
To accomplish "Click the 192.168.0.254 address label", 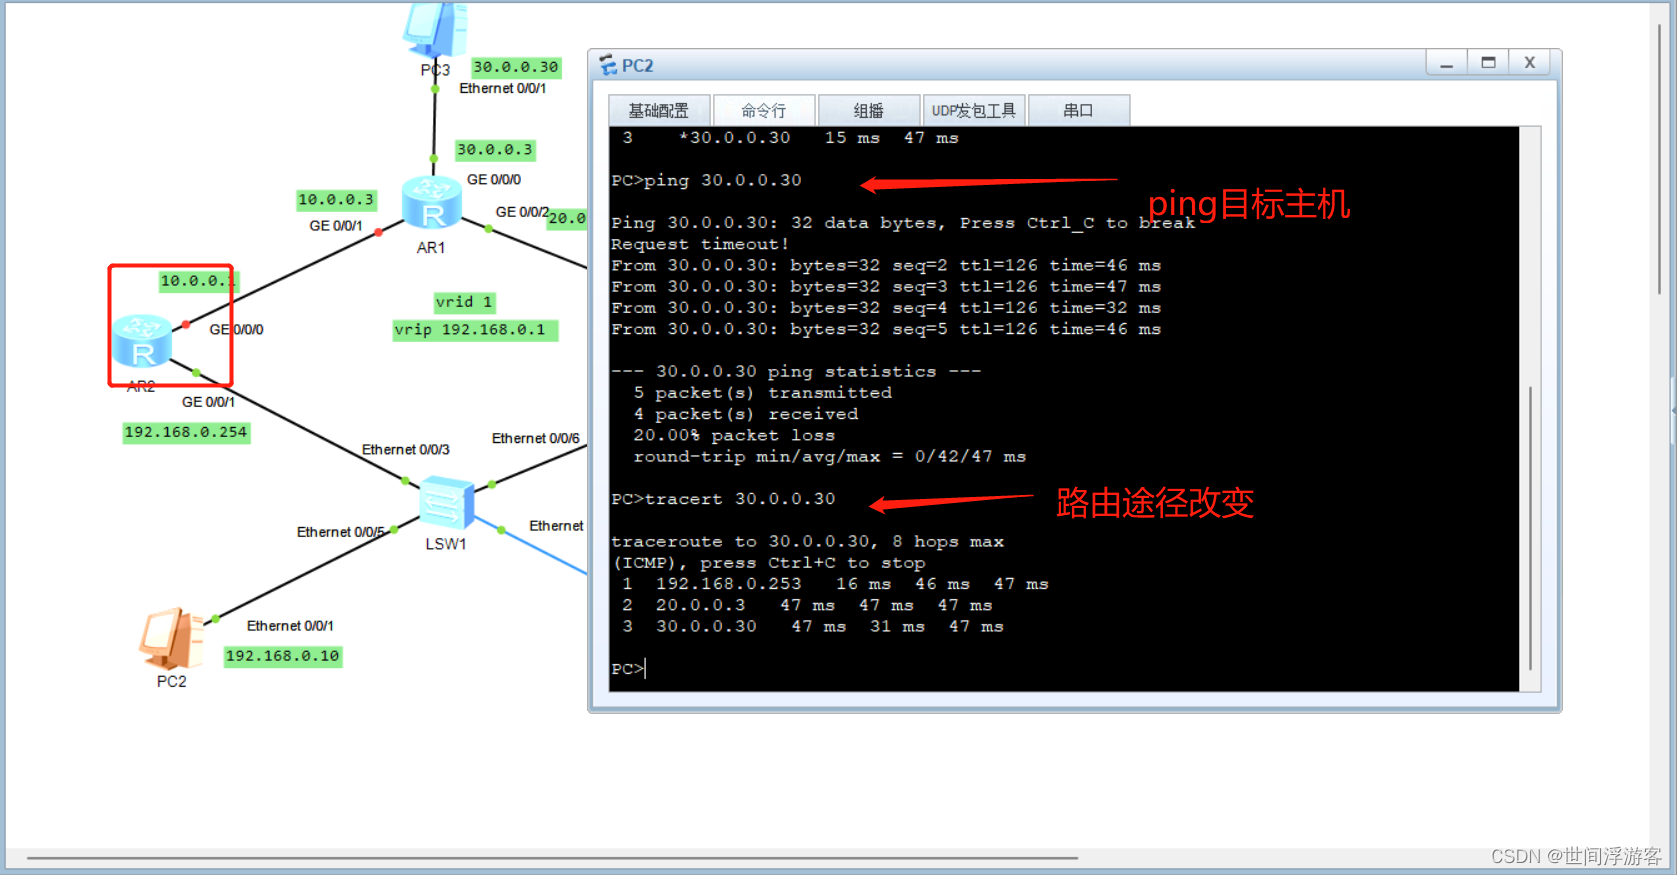I will 186,432.
